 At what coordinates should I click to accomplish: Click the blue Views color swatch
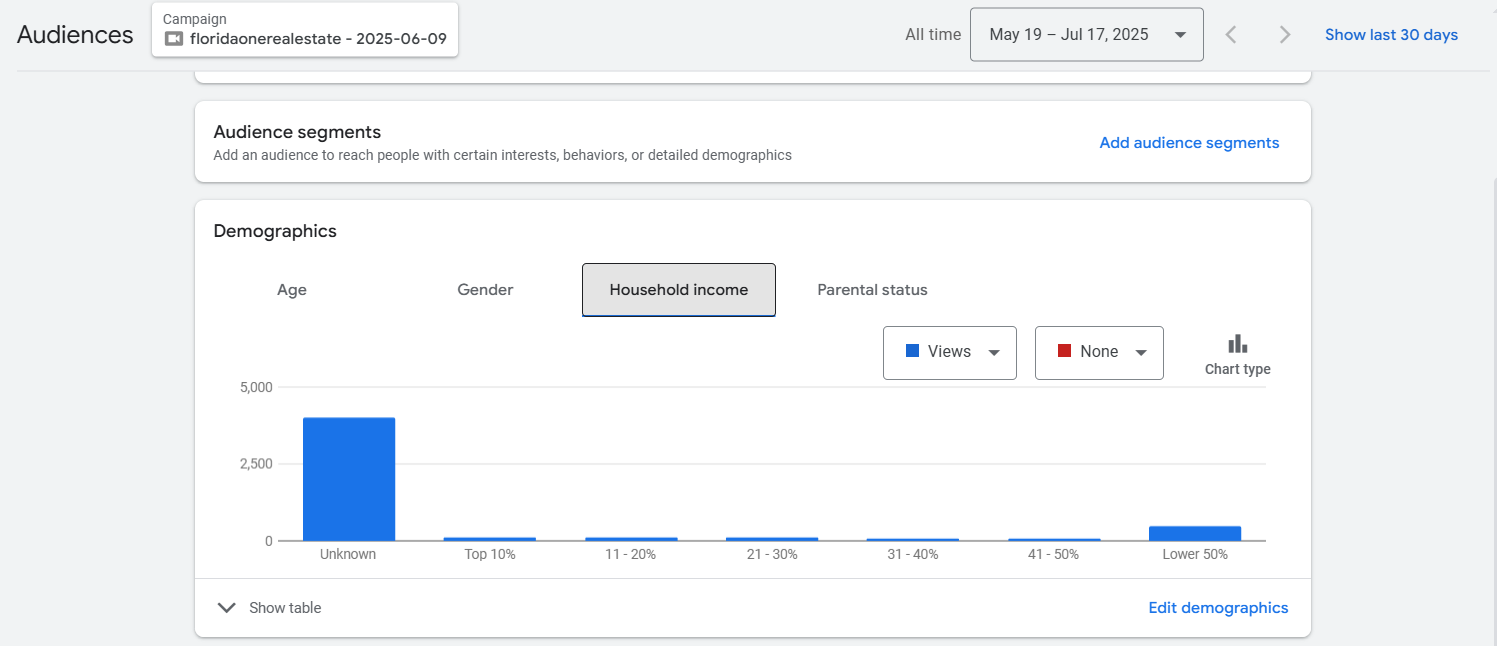pos(912,351)
